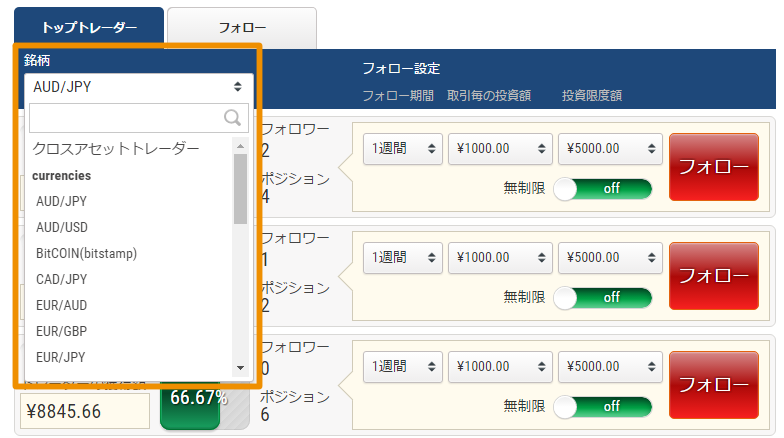Select BitCOIN(bitstamp) from the list
Screen dimensions: 784x438
(x=86, y=253)
